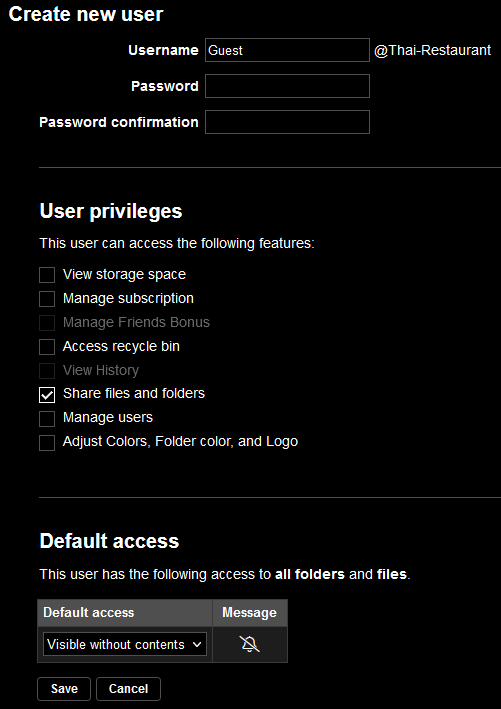Focus the Username field containing Guest

tap(287, 50)
